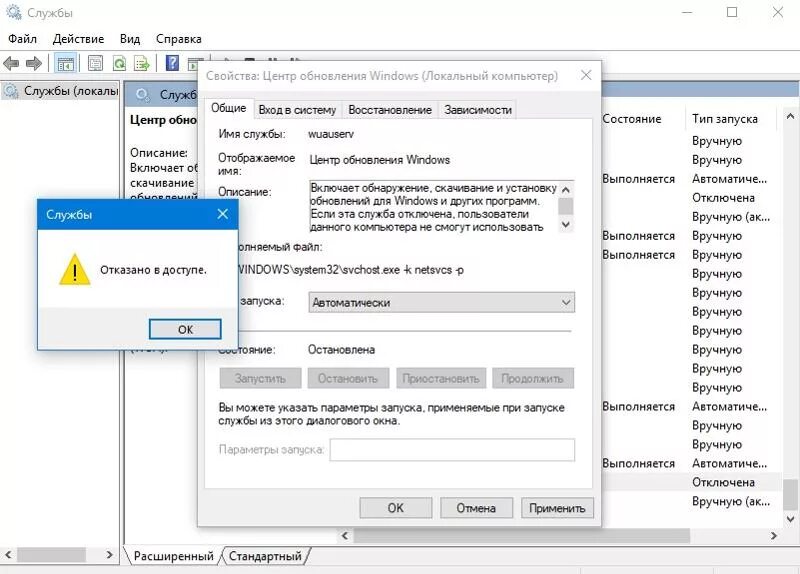
Task: Open the Properties toolbar icon
Action: click(95, 64)
